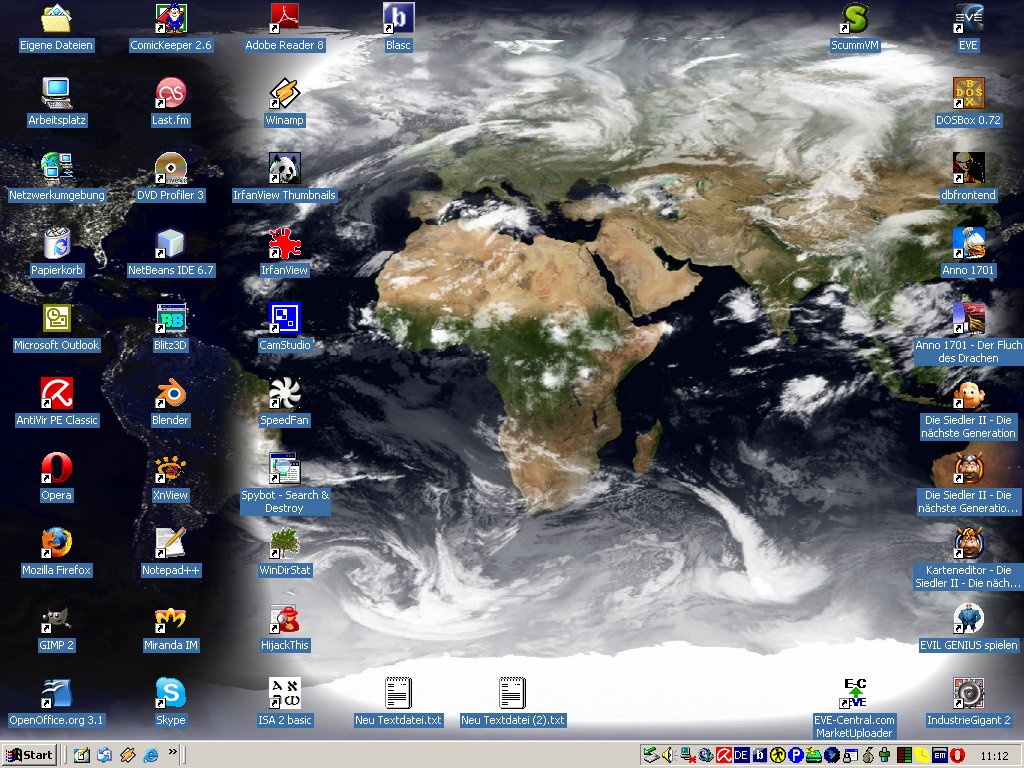Viewport: 1024px width, 768px height.
Task: Click the DE language indicator in tray
Action: coord(741,755)
